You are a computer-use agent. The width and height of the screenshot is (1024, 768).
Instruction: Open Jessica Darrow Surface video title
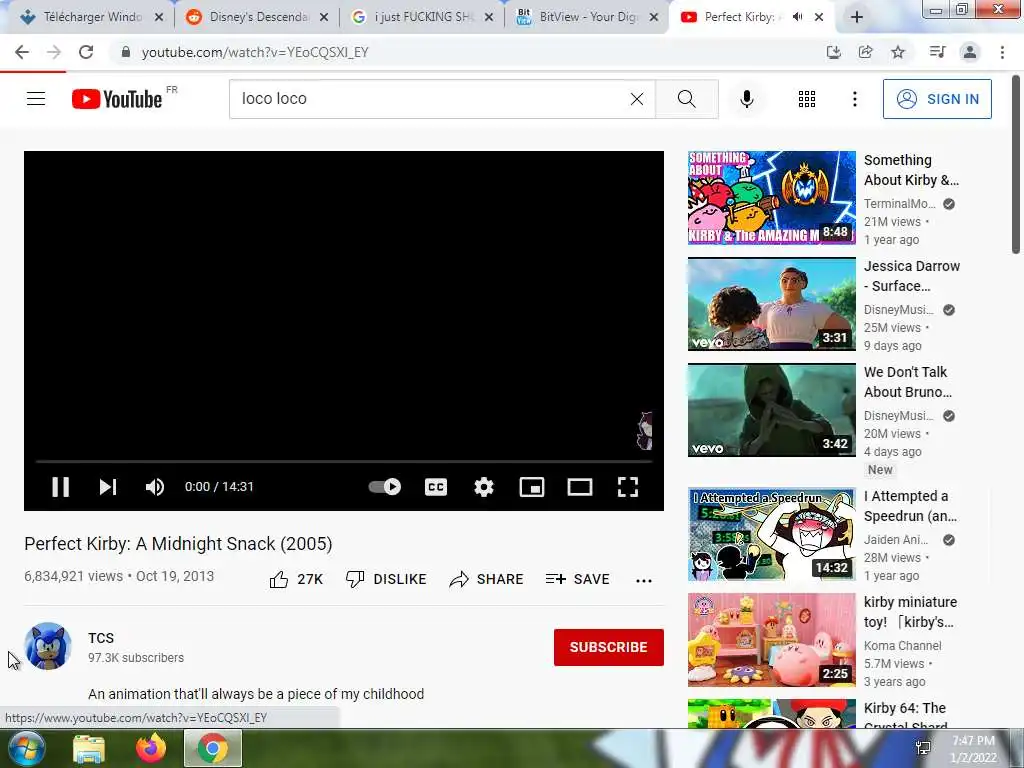tap(912, 276)
